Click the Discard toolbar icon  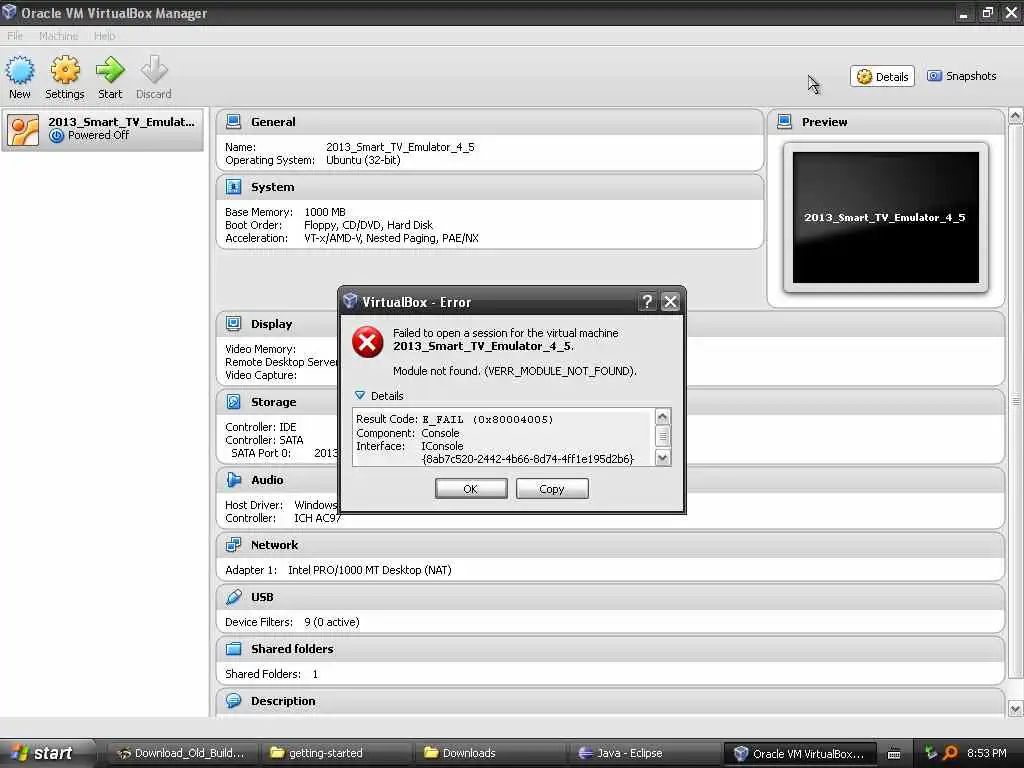154,70
